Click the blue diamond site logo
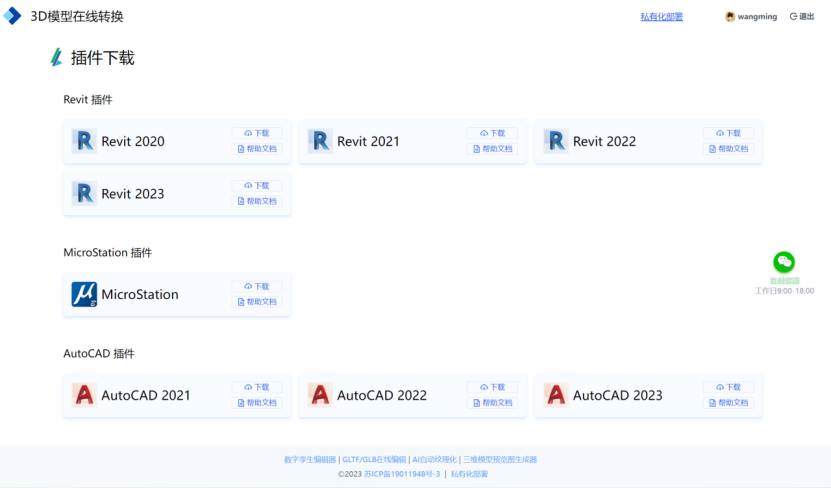The width and height of the screenshot is (831, 488). [x=12, y=16]
